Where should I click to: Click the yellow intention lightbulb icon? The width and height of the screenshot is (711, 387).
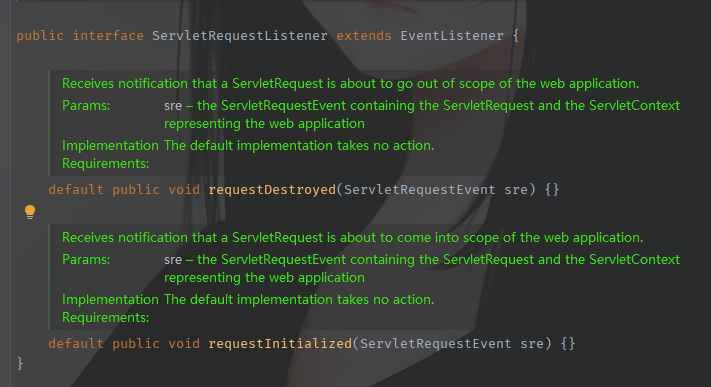point(30,212)
